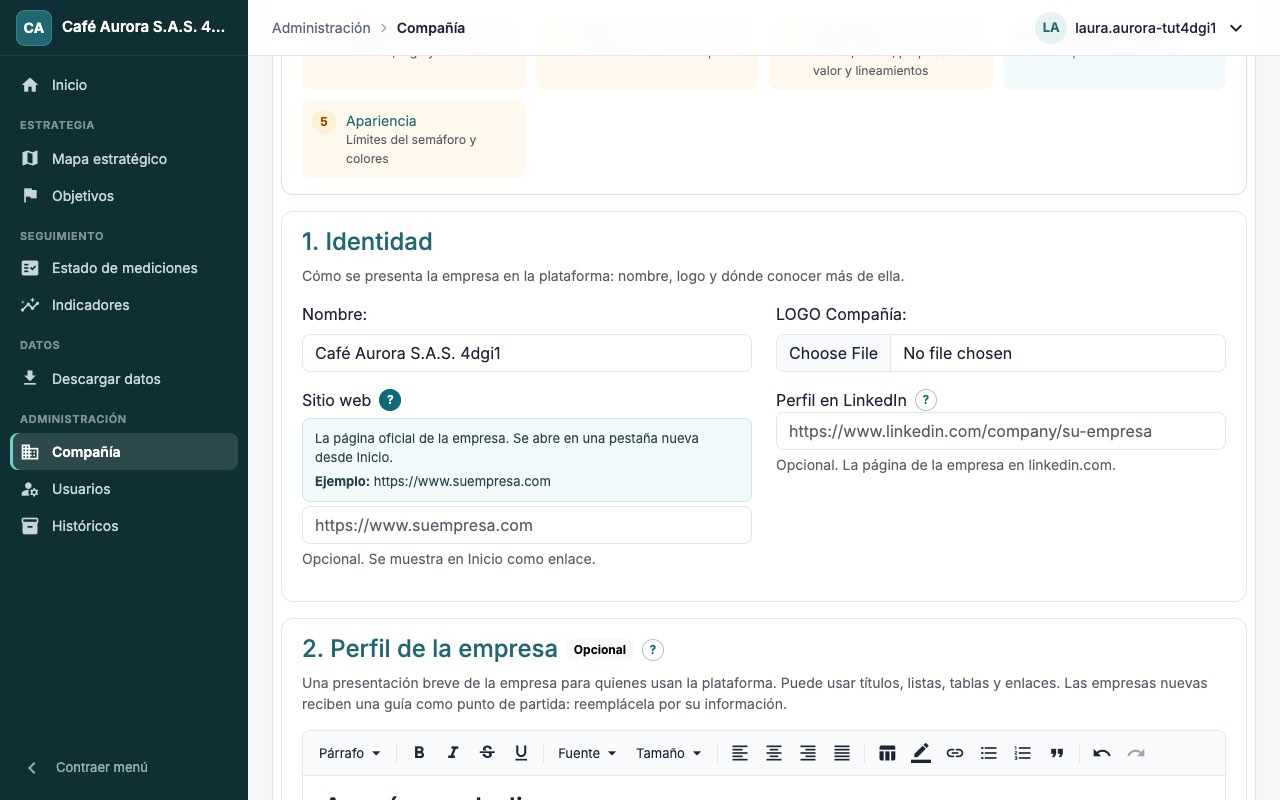This screenshot has width=1280, height=800.
Task: Open the Objetivos section
Action: (124, 196)
